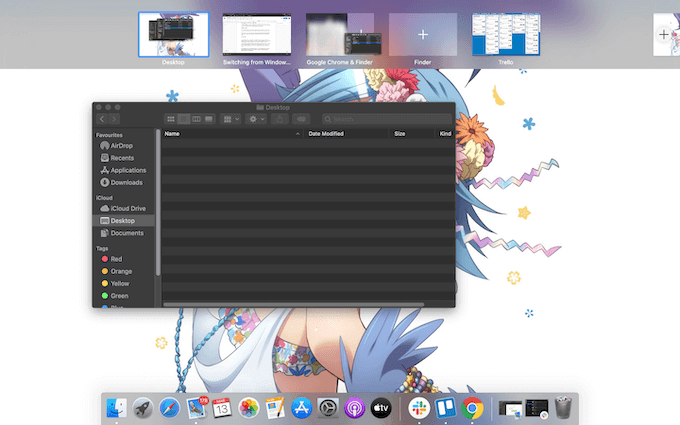Open AirDrop in the sidebar
Screen dimensions: 680x425
point(116,146)
